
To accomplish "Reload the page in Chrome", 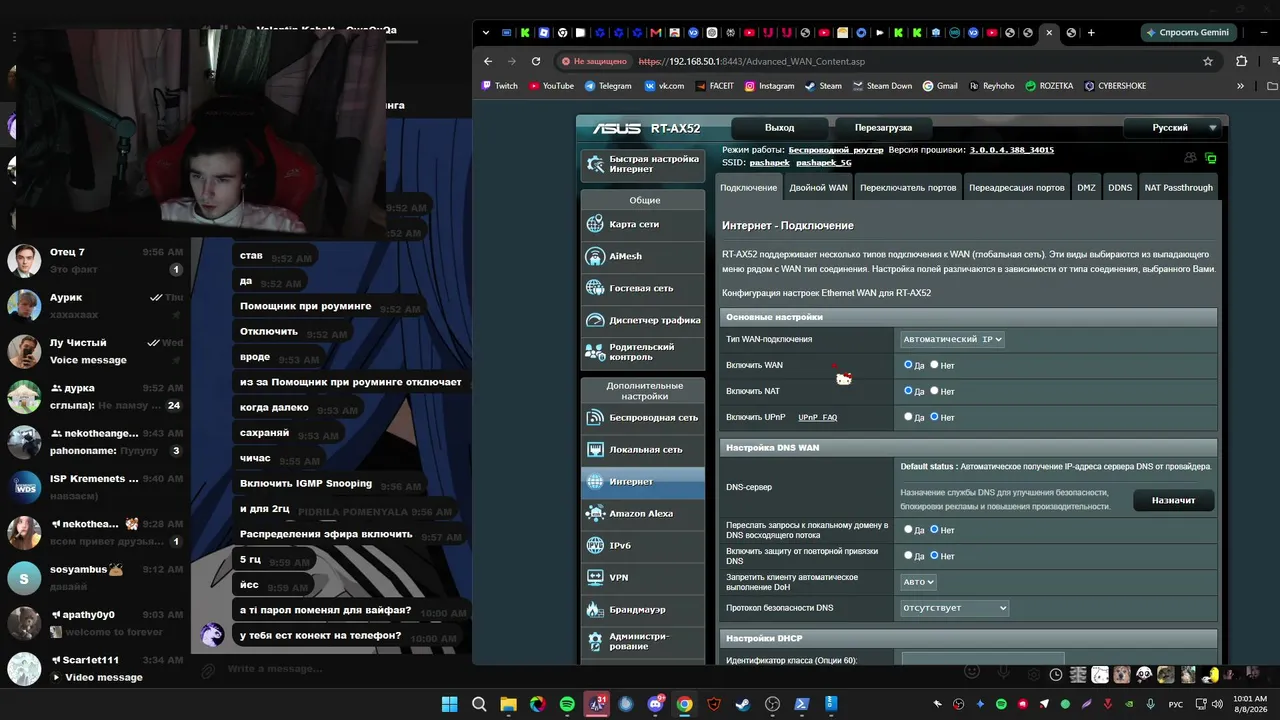I will tap(536, 61).
